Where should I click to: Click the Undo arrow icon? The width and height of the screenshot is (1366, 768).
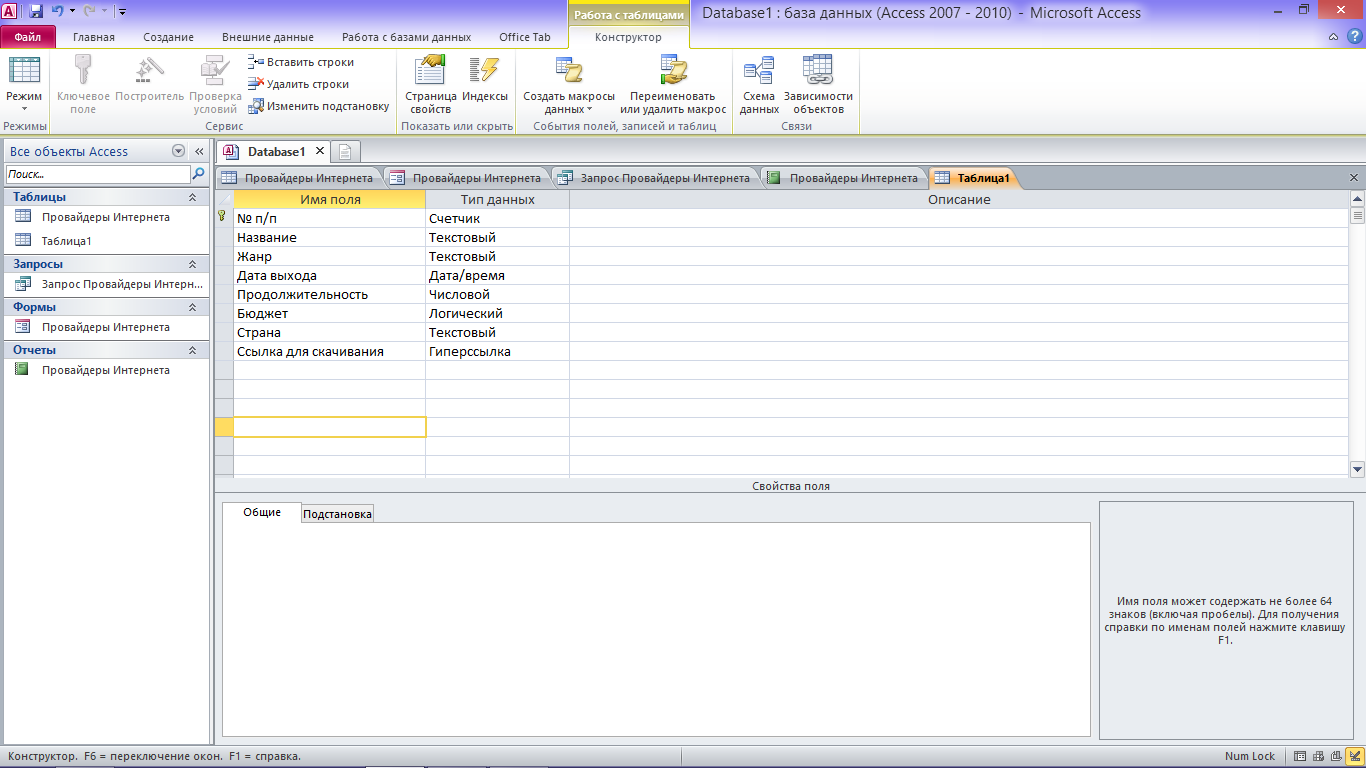57,11
